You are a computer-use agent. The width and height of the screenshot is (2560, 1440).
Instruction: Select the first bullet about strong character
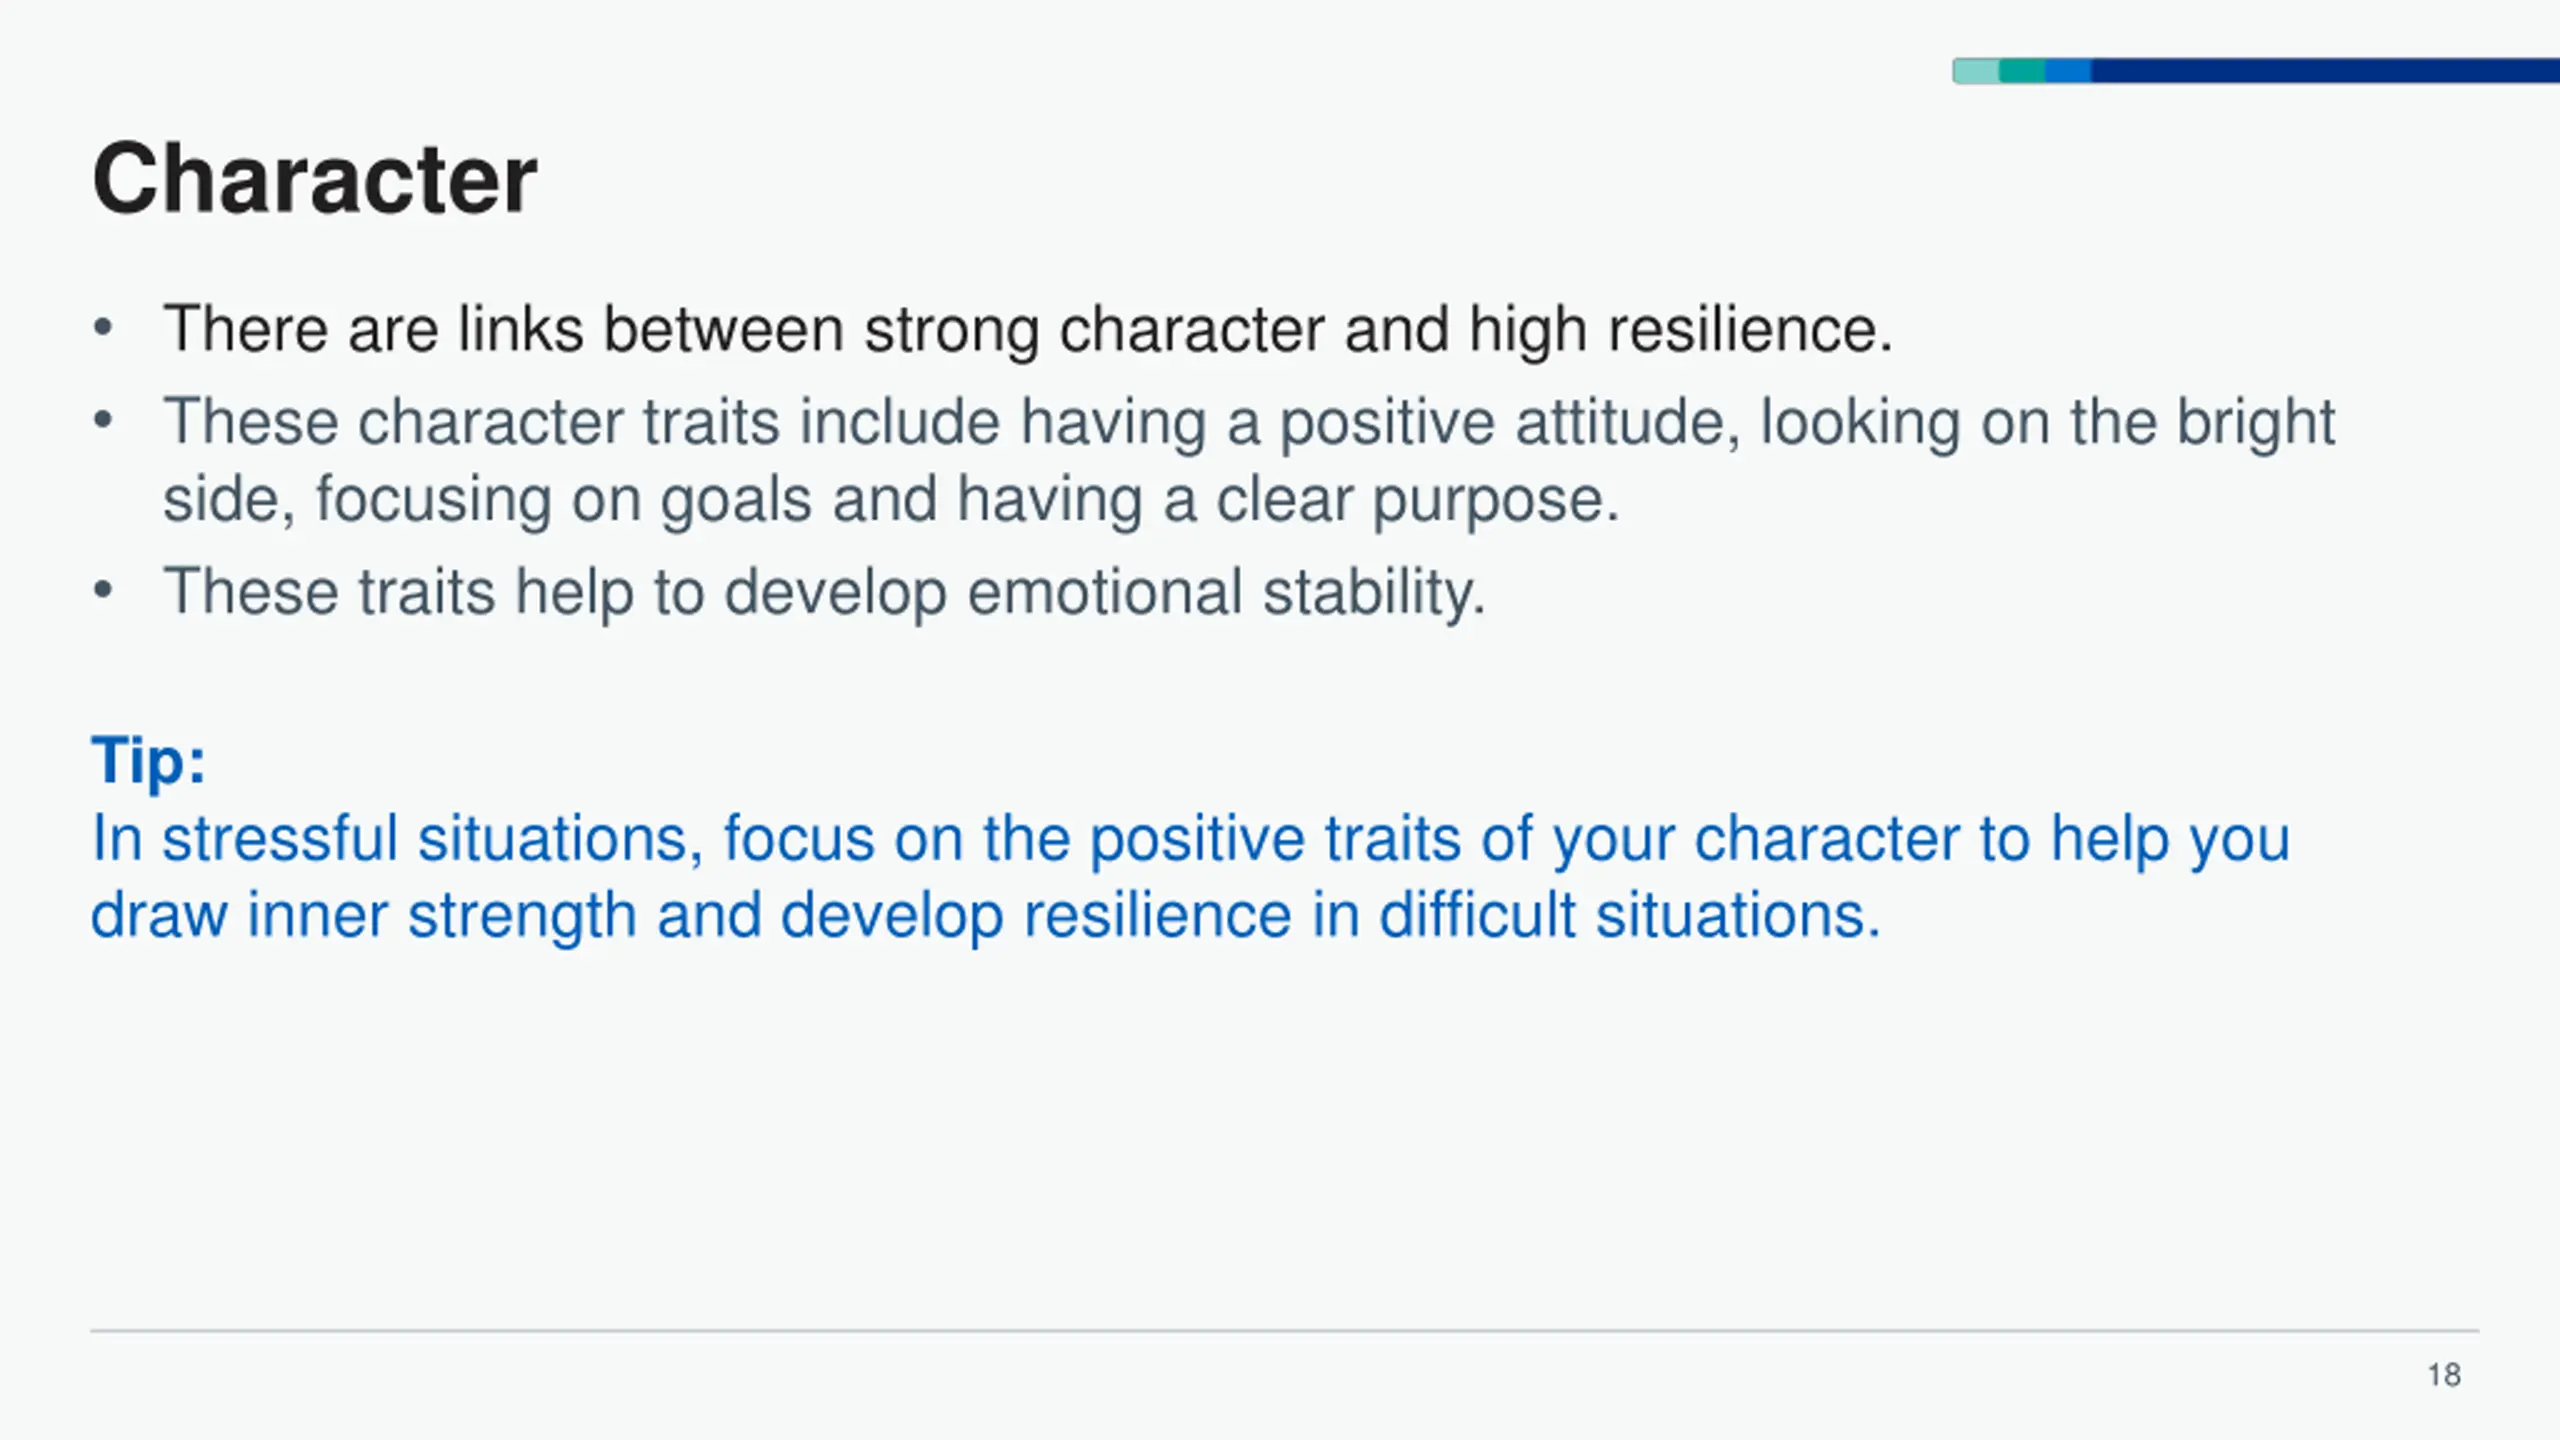(x=1027, y=329)
